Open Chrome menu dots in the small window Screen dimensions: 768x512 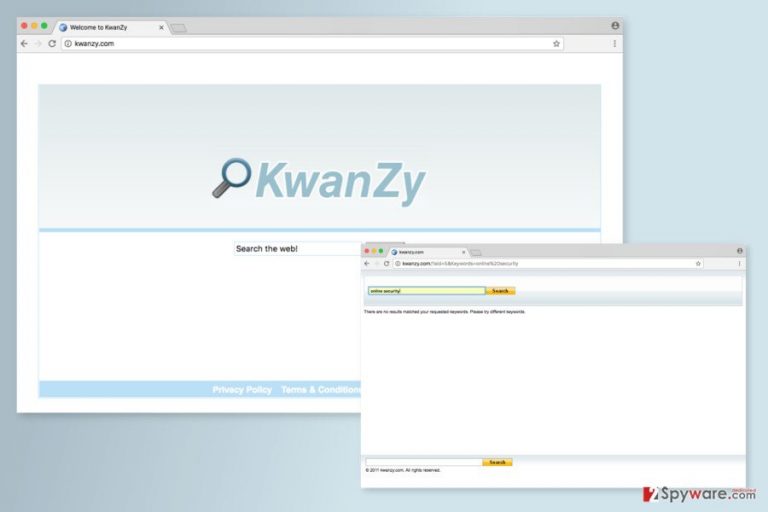click(x=740, y=264)
